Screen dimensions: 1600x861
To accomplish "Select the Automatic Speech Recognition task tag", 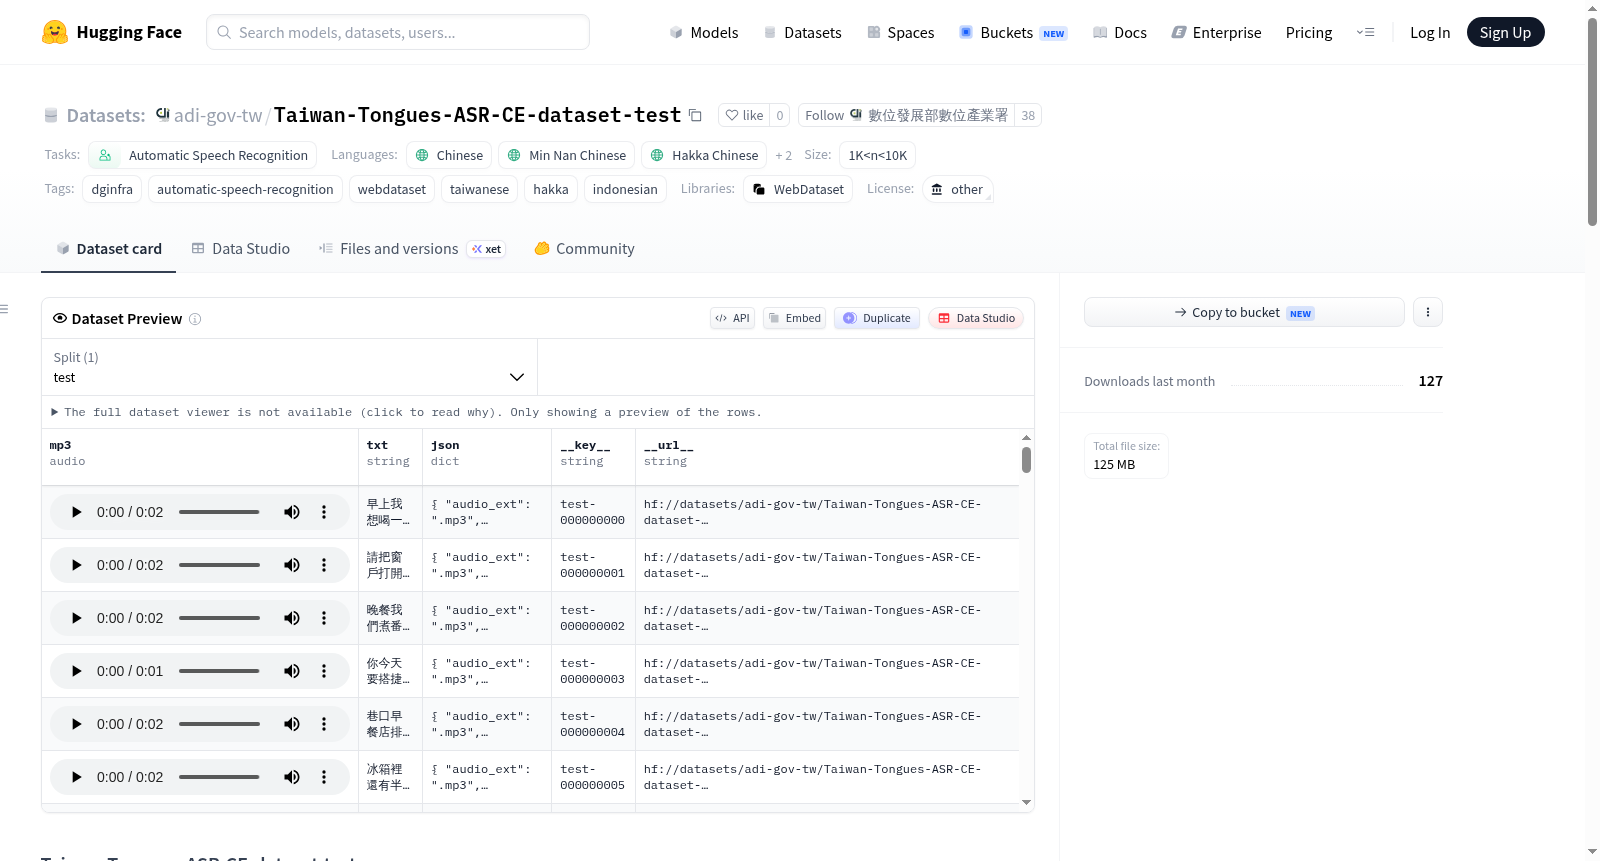I will pos(203,155).
